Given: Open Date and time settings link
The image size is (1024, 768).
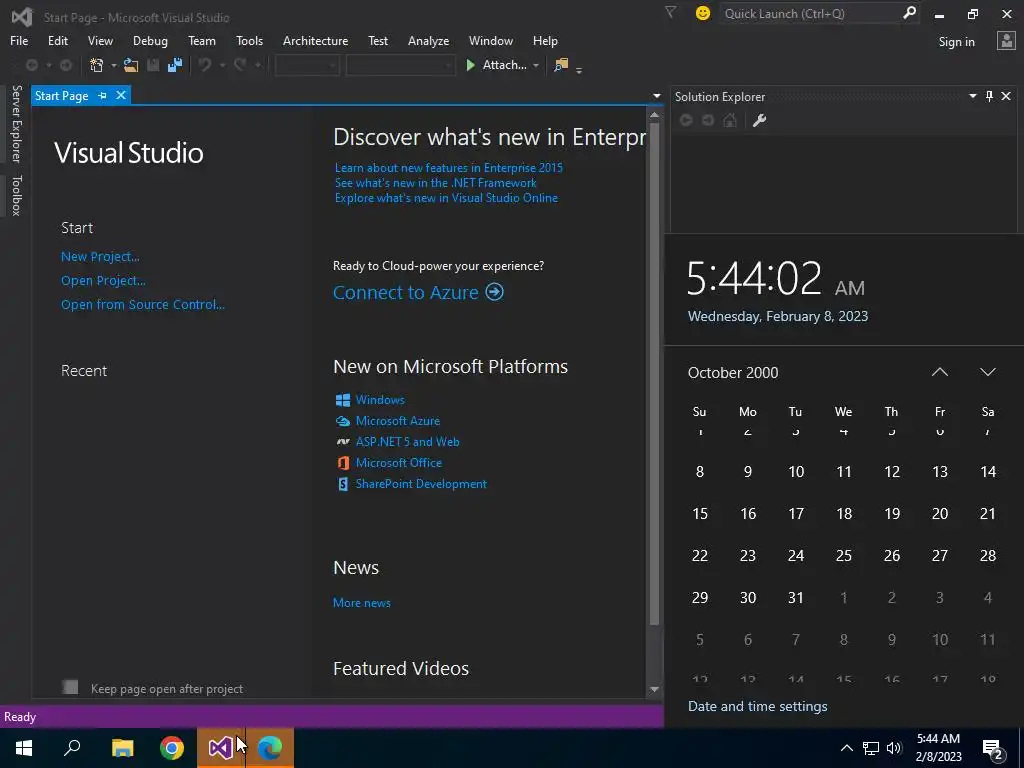Looking at the screenshot, I should coord(758,706).
